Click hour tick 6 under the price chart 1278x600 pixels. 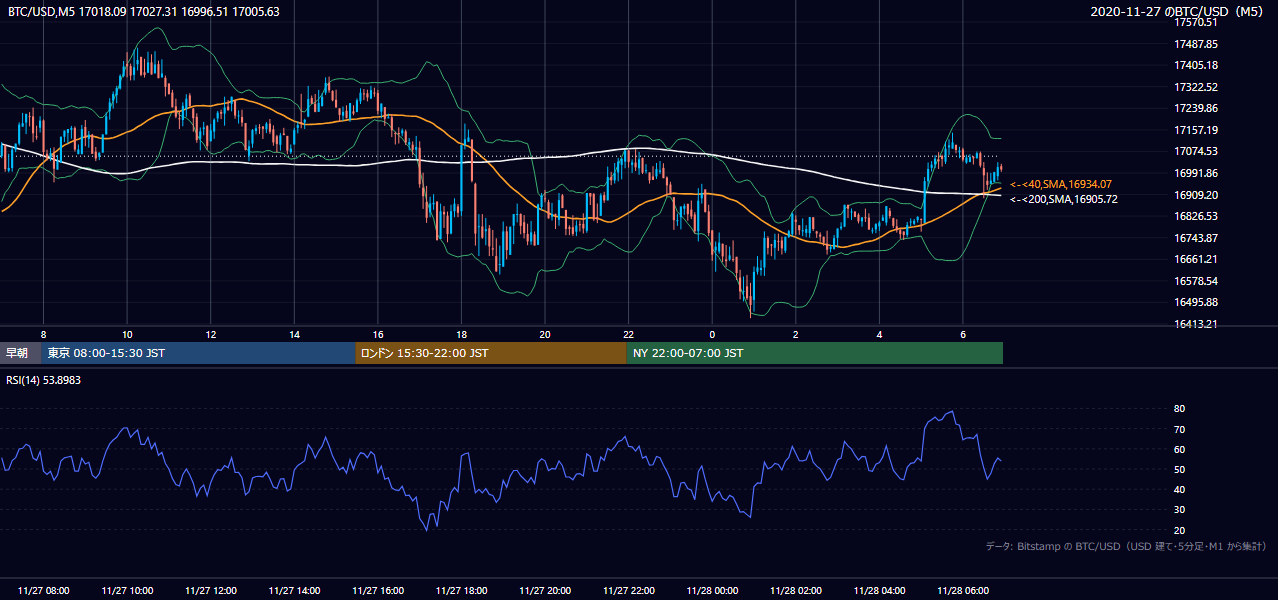[962, 334]
